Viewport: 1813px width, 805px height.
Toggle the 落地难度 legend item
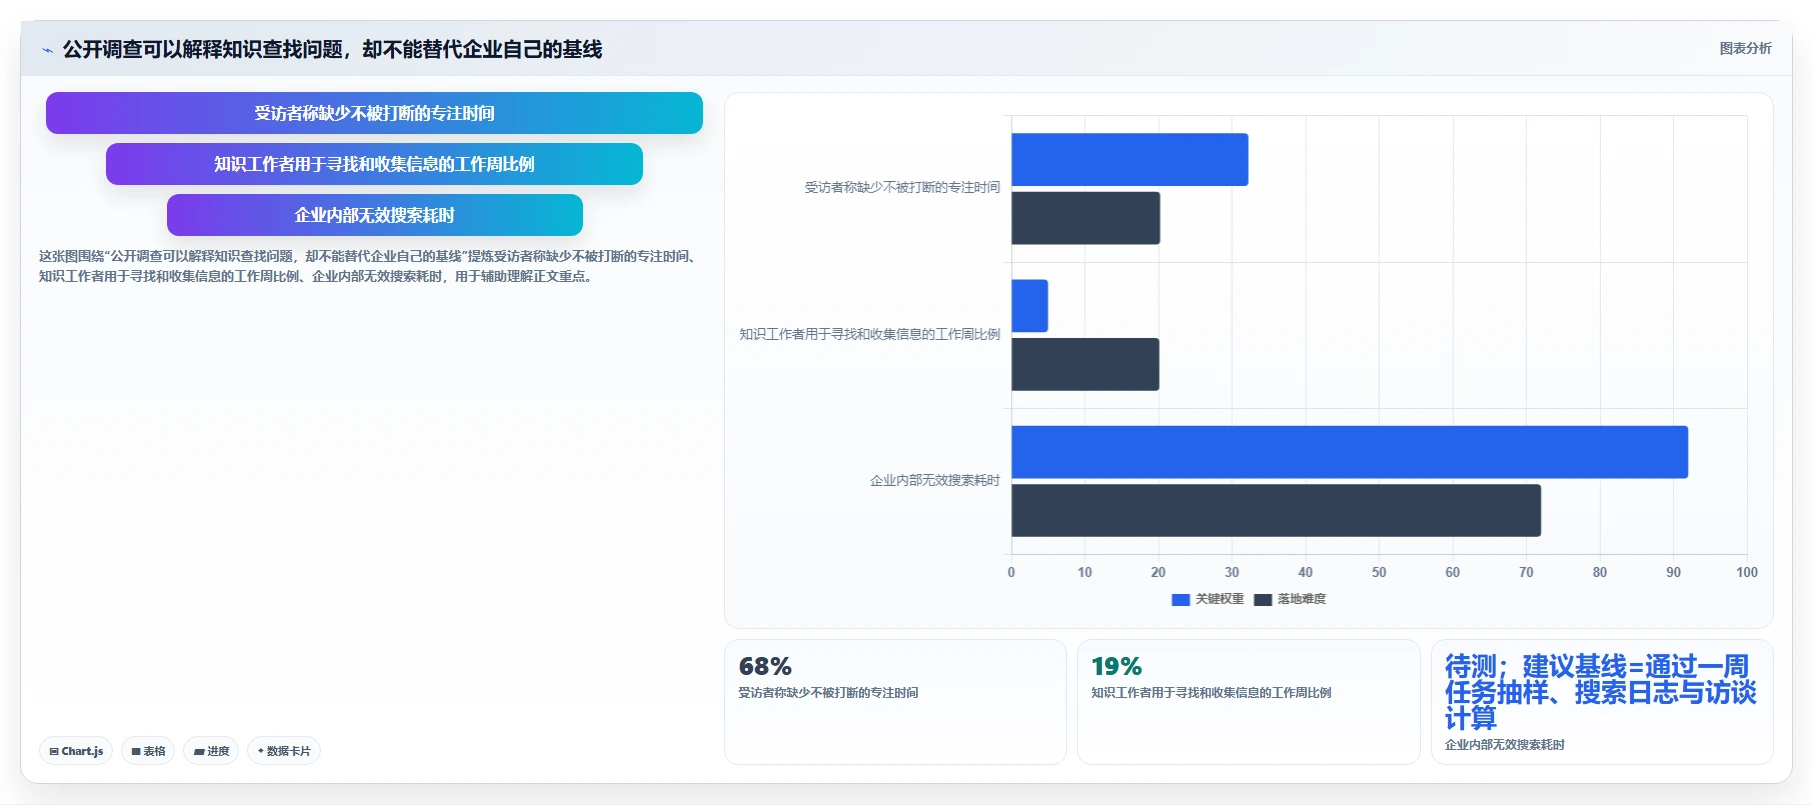tap(1290, 599)
